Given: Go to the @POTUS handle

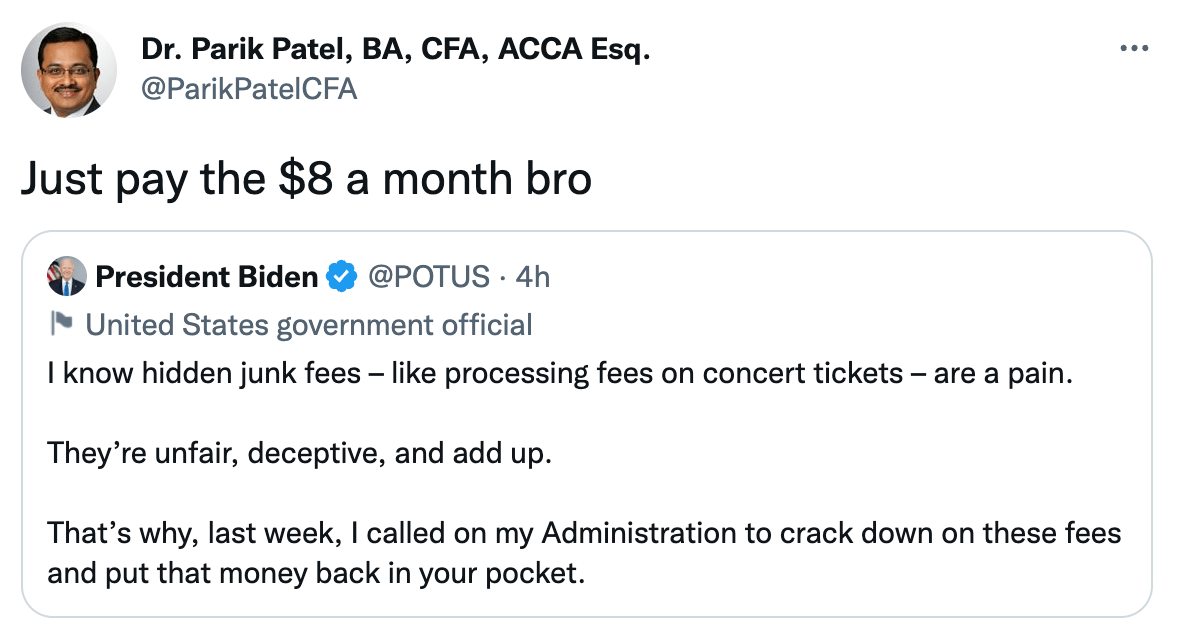Looking at the screenshot, I should coord(429,276).
